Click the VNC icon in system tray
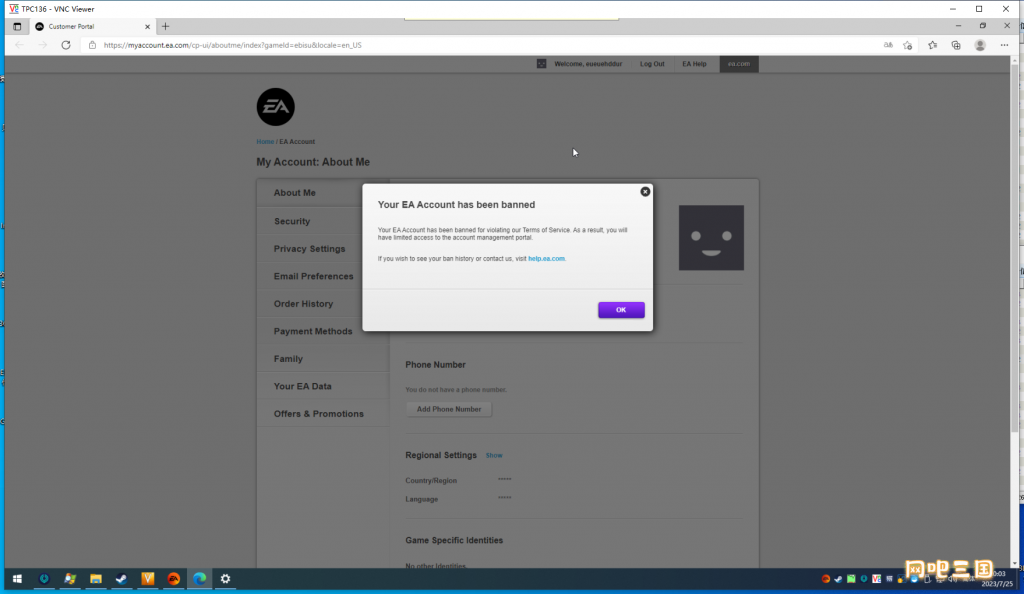Image resolution: width=1024 pixels, height=594 pixels. [x=876, y=579]
